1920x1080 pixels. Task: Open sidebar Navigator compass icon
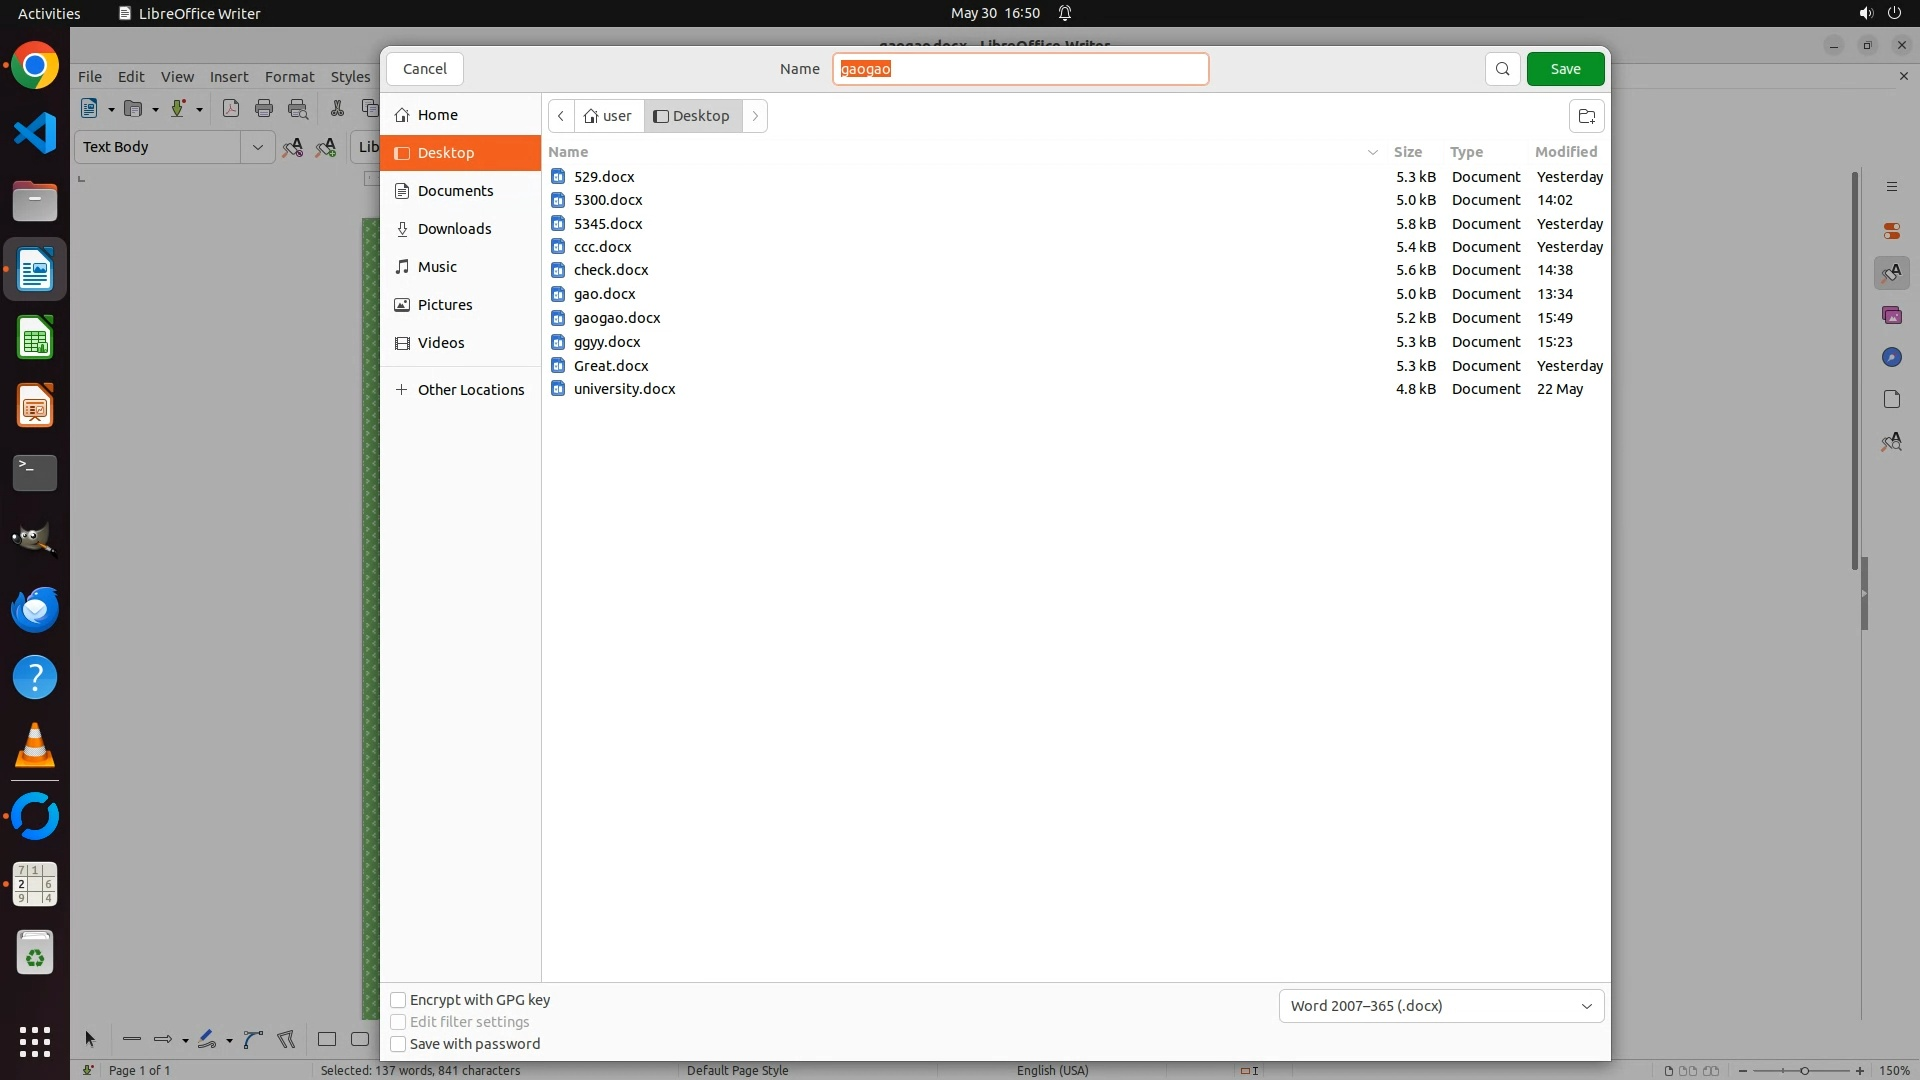[x=1891, y=357]
